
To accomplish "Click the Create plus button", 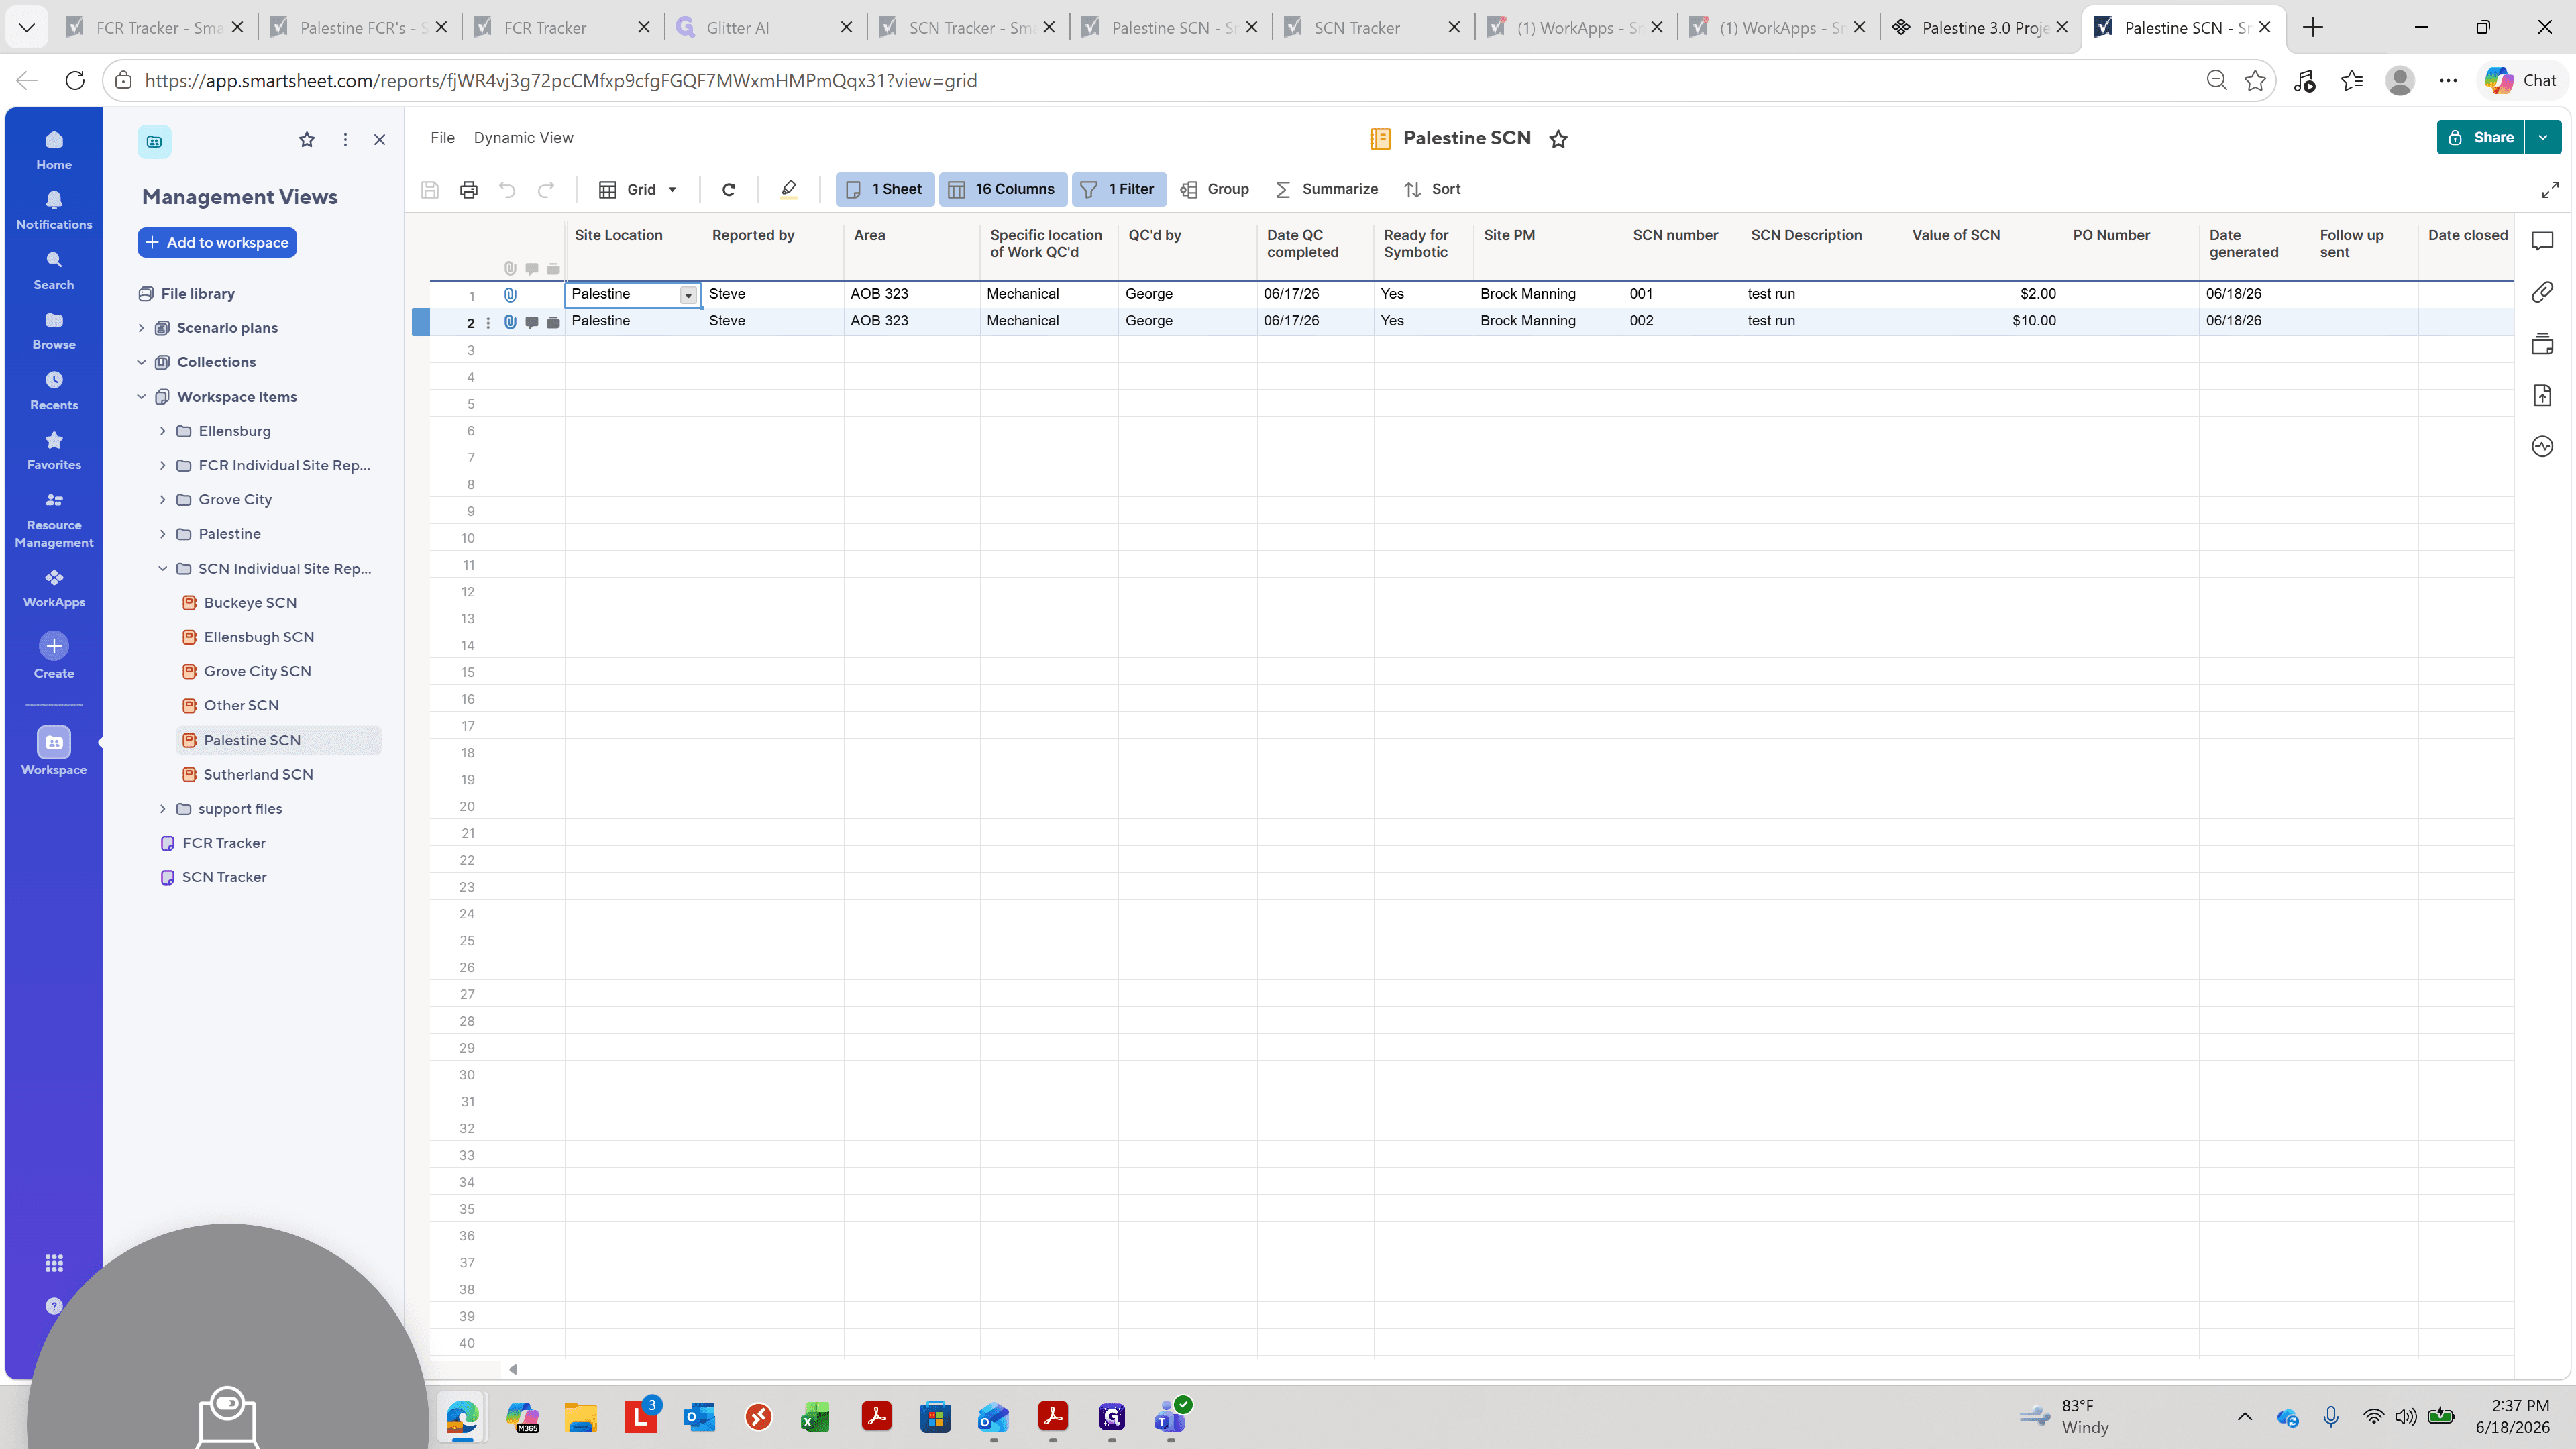I will click(x=54, y=646).
